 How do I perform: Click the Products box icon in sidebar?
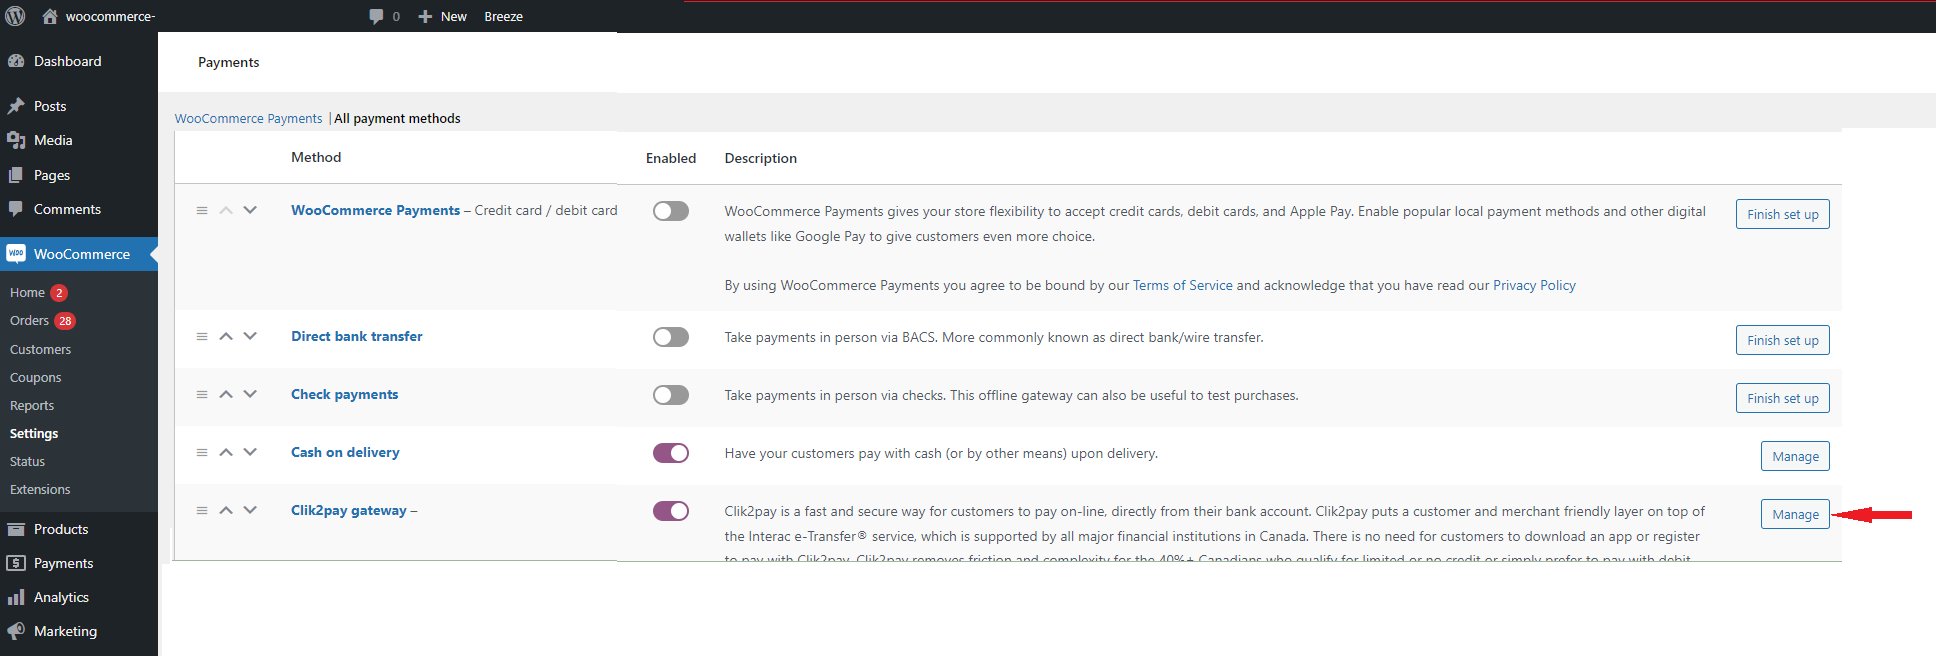tap(16, 529)
